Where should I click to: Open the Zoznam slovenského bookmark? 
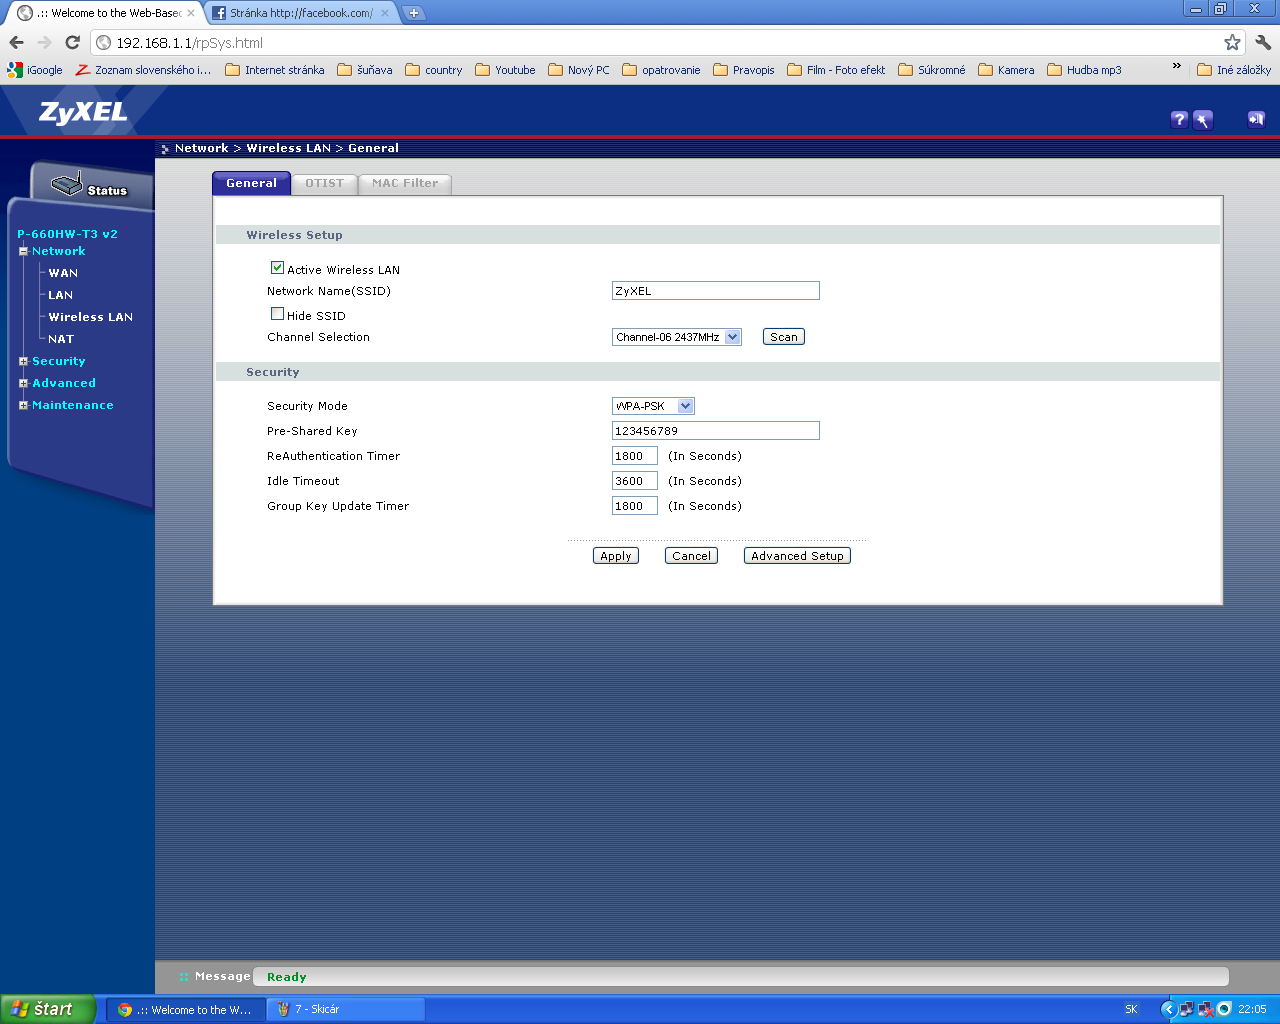point(144,70)
